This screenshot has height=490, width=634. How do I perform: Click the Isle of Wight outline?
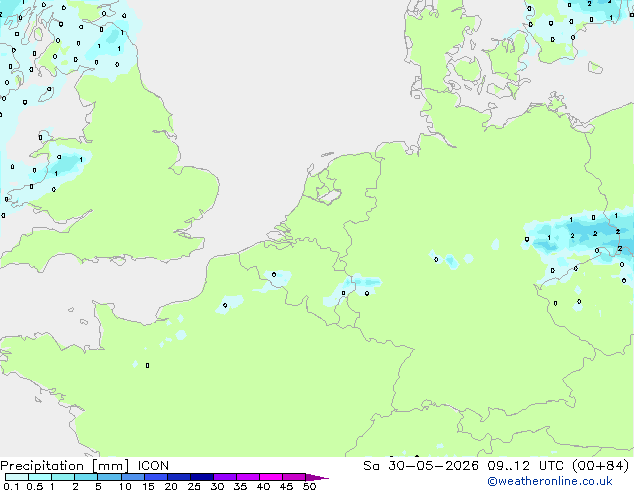tap(118, 260)
